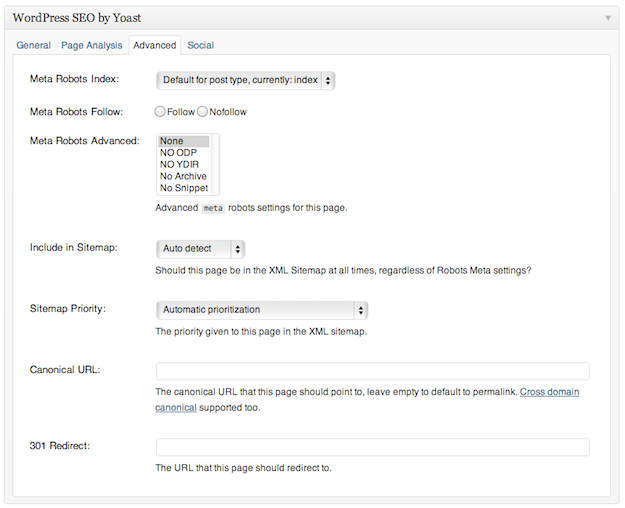Select the Nofollow radio button
The image size is (625, 508).
pyautogui.click(x=202, y=112)
